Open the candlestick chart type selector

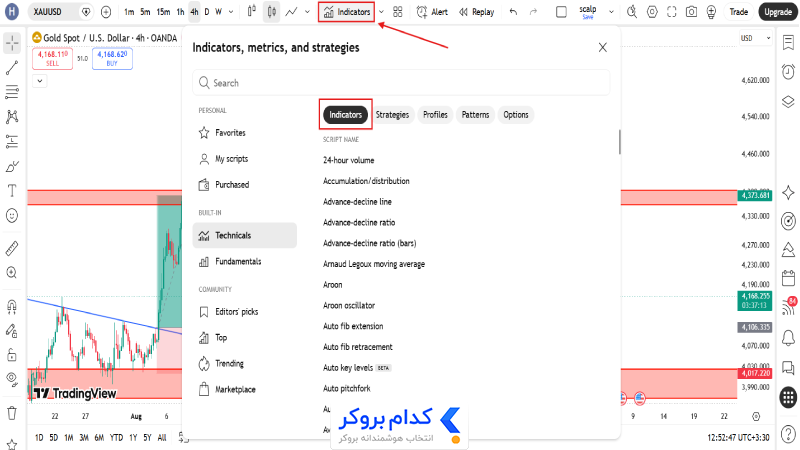271,12
